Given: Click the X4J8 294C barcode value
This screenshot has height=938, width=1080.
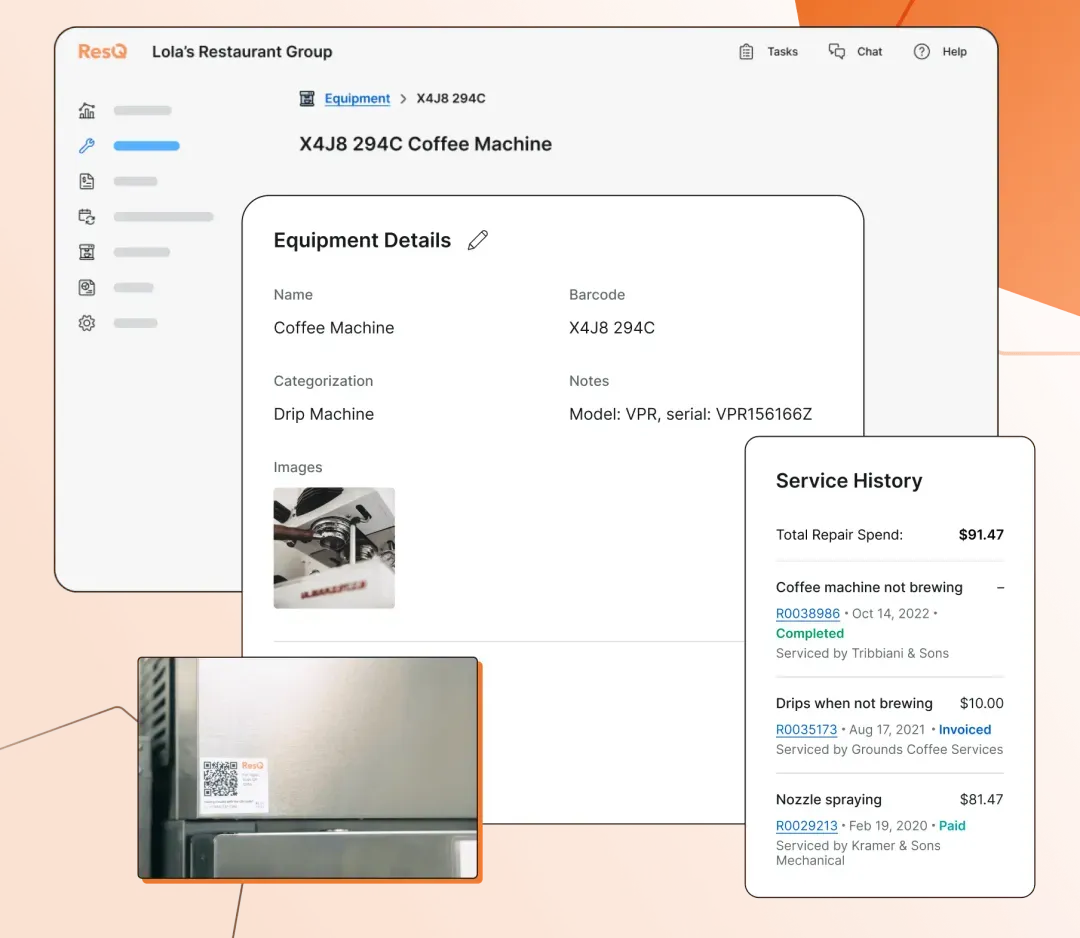Looking at the screenshot, I should [x=612, y=328].
